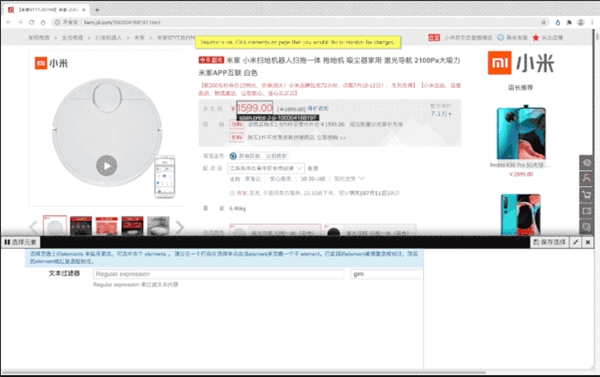This screenshot has height=377, width=600.
Task: Go back with the browser back arrow
Action: point(9,22)
